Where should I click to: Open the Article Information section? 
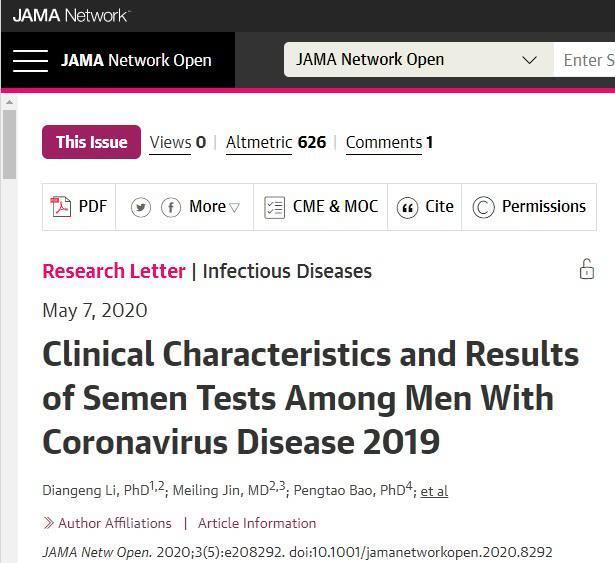point(257,523)
